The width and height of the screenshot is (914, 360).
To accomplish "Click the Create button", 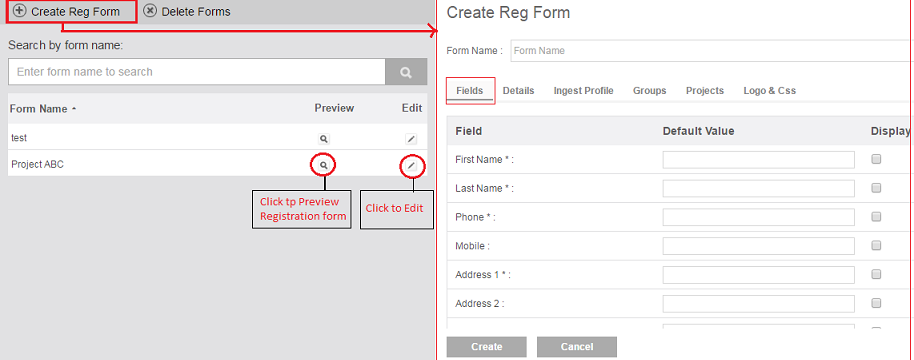I will pos(487,347).
